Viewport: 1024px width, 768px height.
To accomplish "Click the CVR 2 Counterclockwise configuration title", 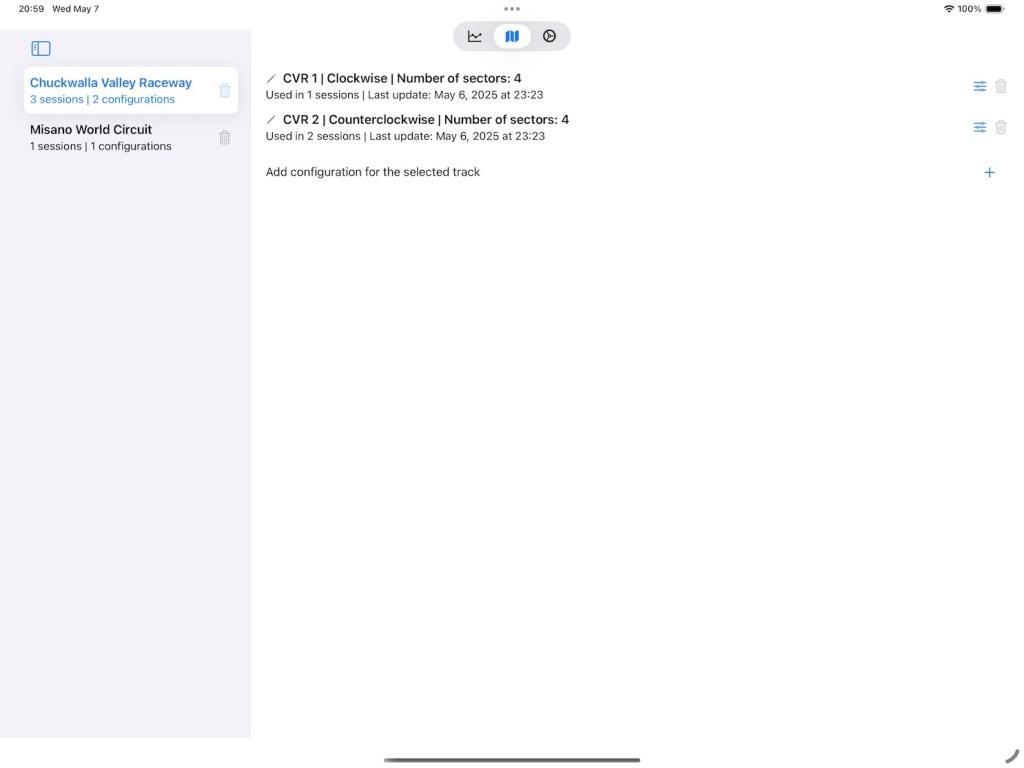I will pyautogui.click(x=426, y=120).
